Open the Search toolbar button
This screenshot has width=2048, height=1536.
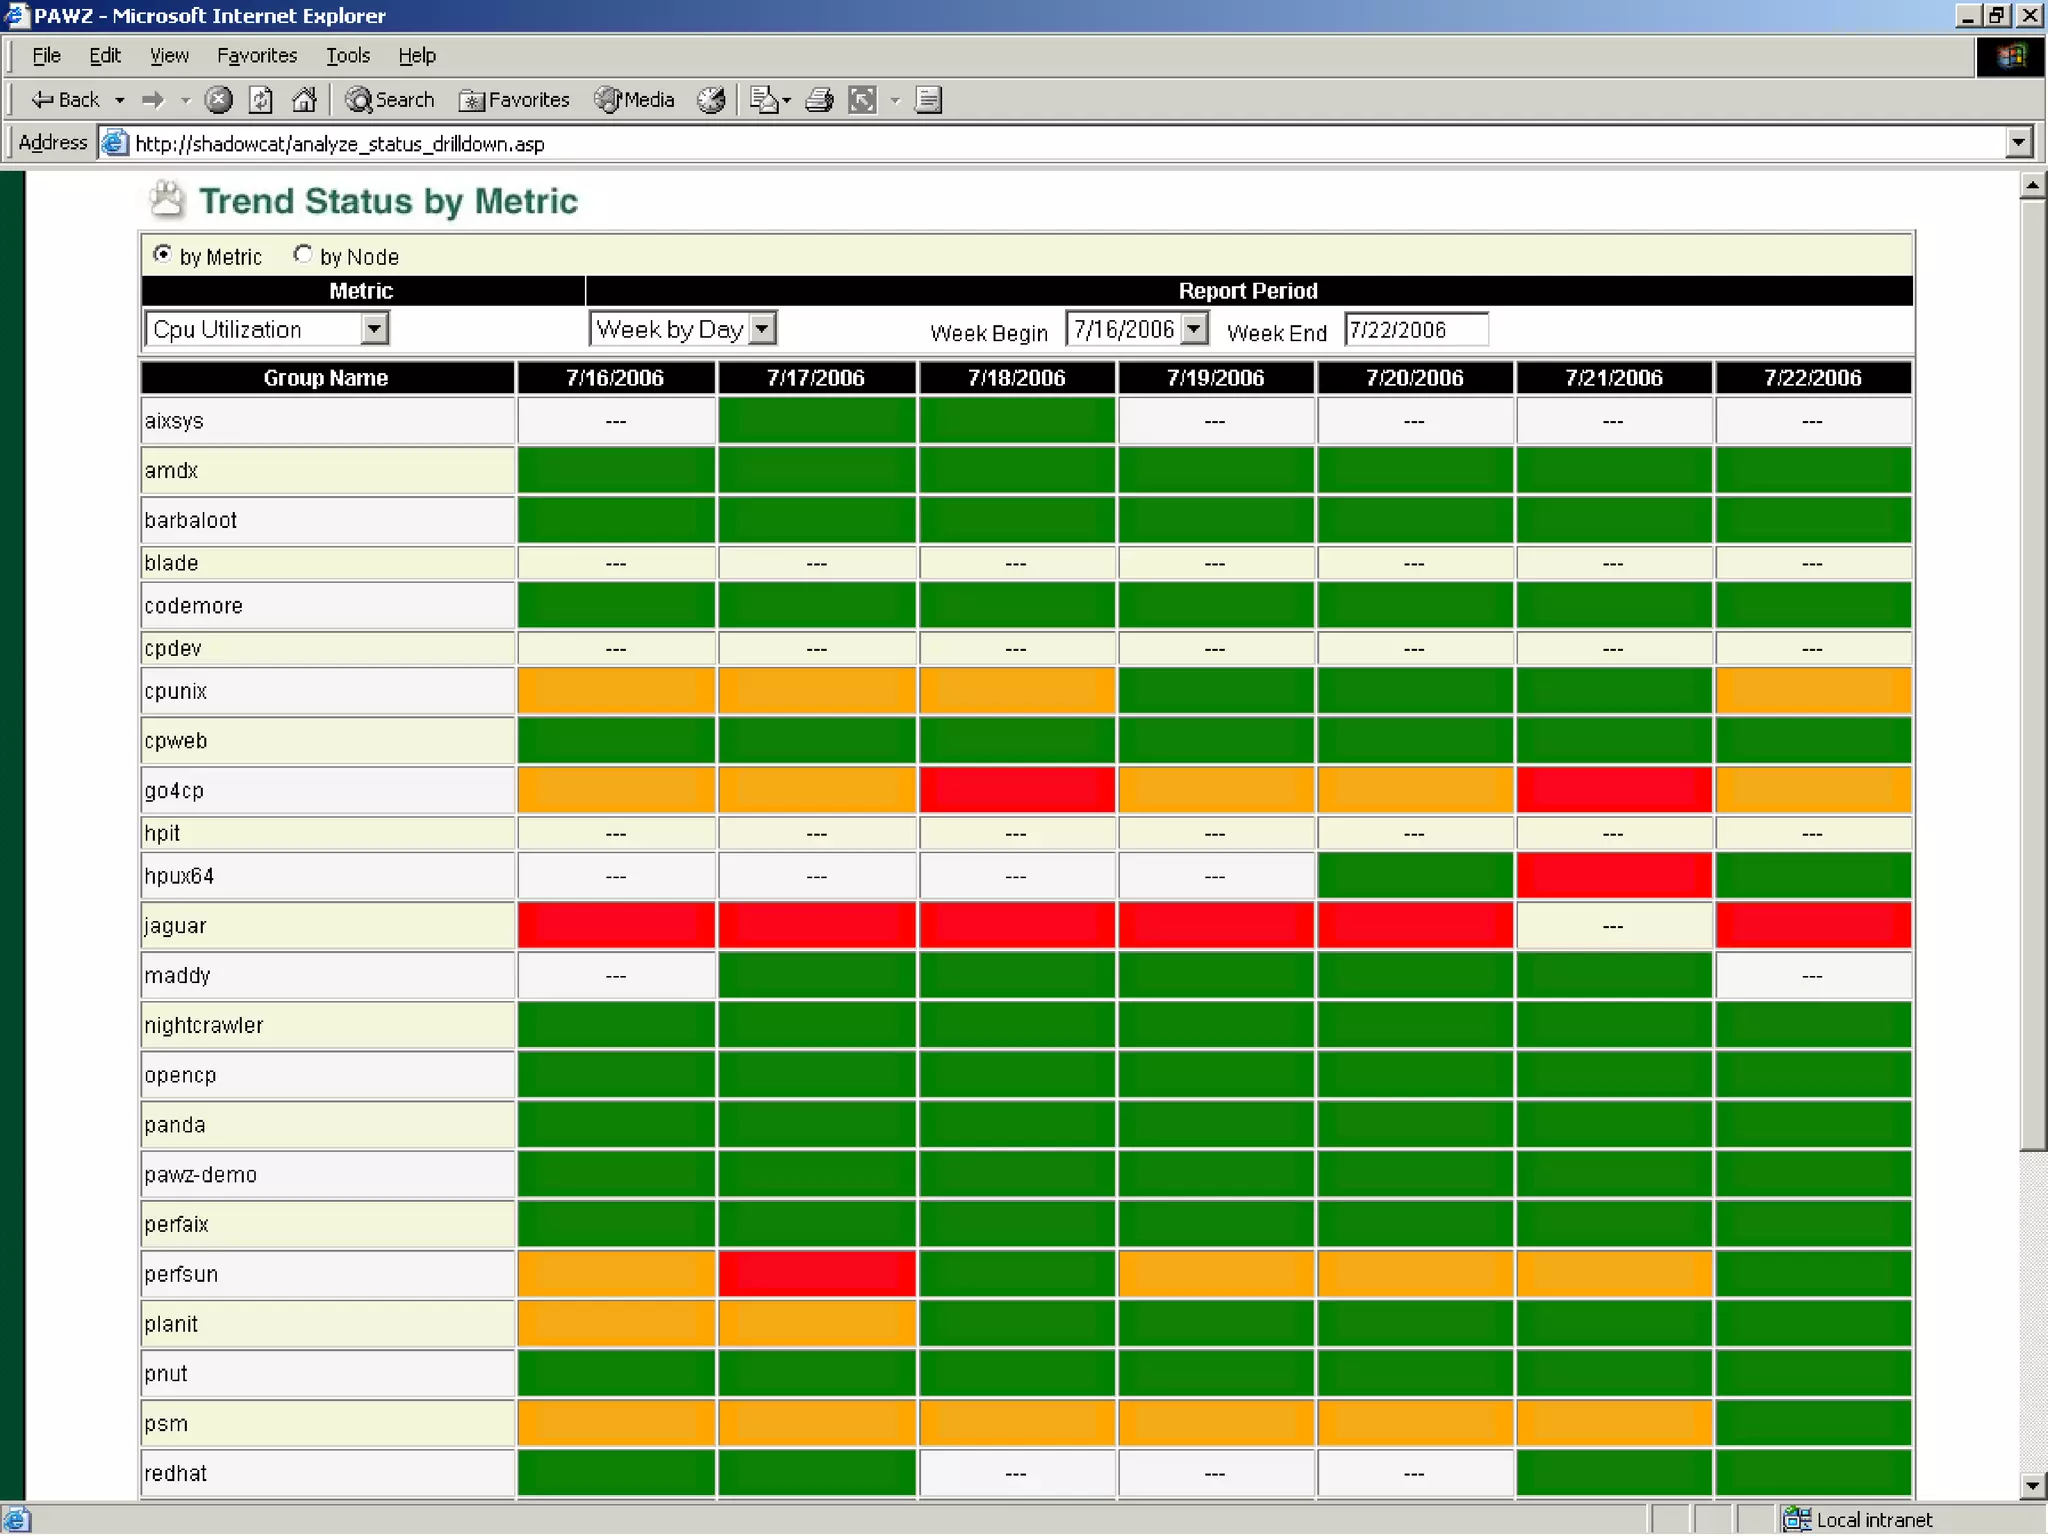390,100
